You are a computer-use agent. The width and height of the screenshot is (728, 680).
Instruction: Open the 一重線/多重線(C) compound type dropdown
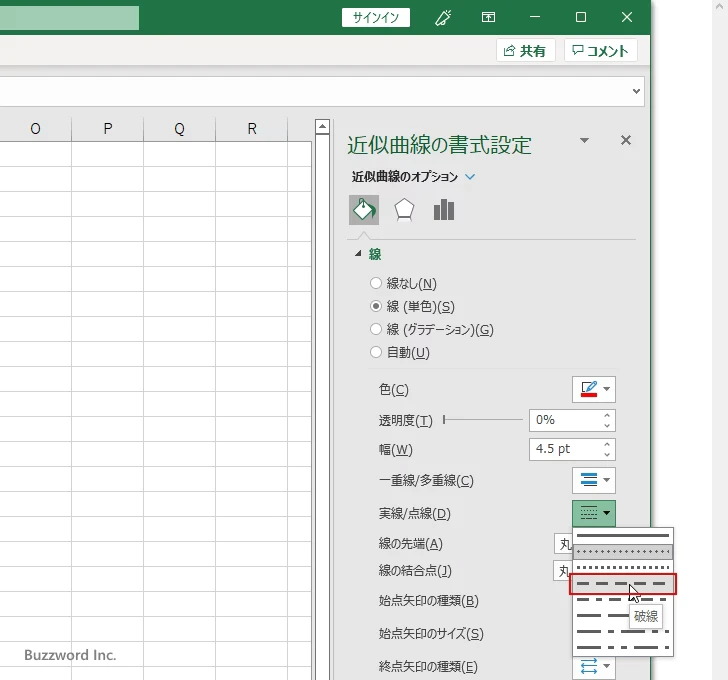594,480
